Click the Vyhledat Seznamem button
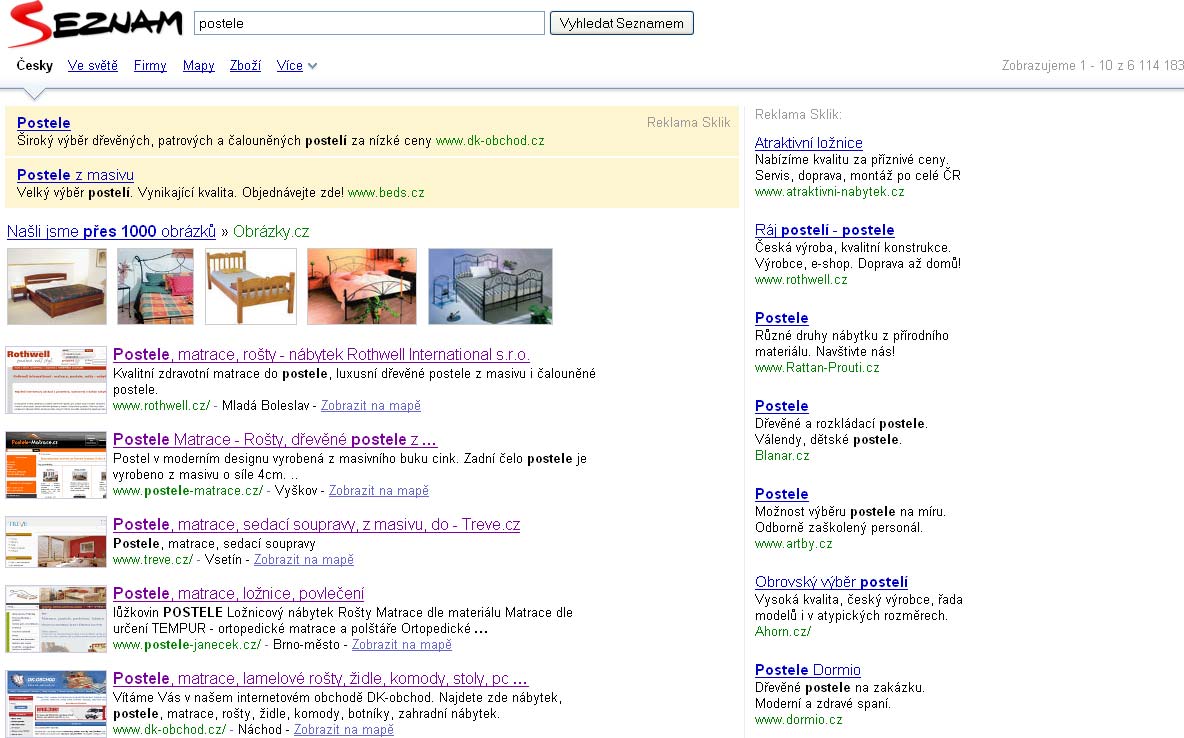This screenshot has height=738, width=1184. click(x=621, y=23)
